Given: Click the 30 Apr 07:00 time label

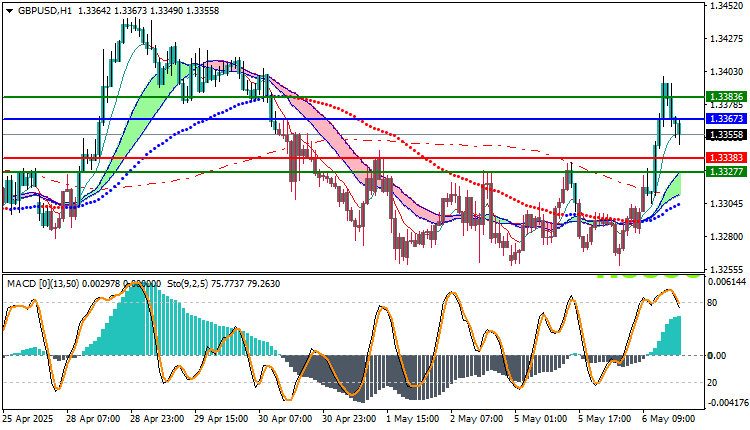Looking at the screenshot, I should tap(285, 419).
